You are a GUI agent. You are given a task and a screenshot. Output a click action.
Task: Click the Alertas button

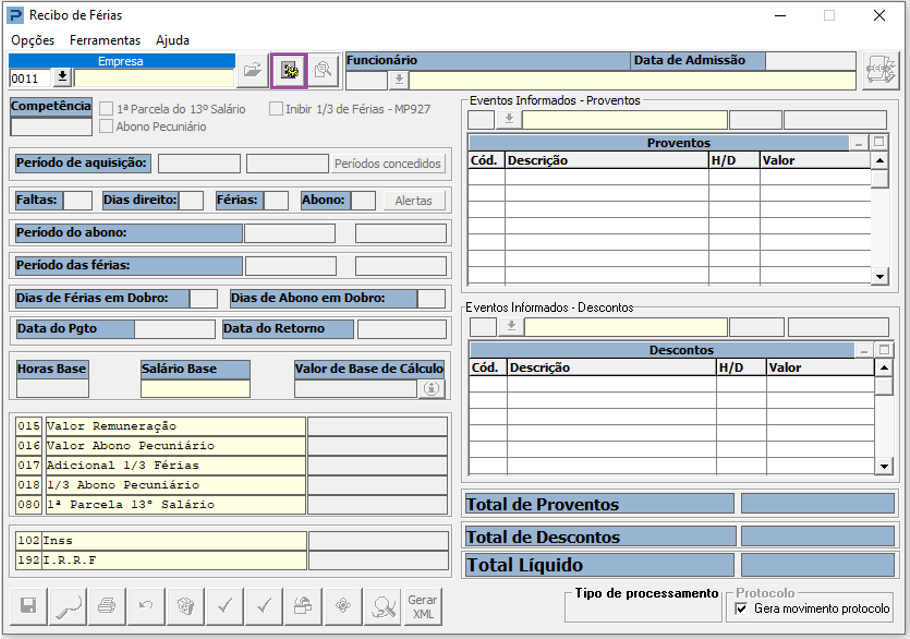point(413,201)
